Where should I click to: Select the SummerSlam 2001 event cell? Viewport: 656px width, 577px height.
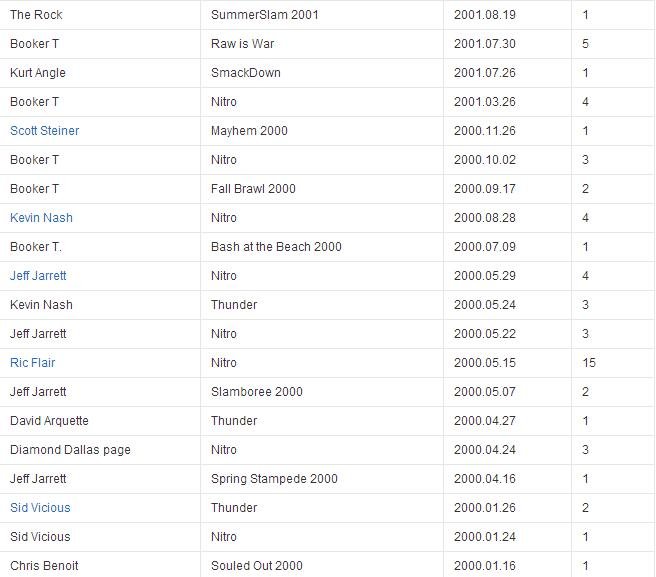[x=322, y=15]
